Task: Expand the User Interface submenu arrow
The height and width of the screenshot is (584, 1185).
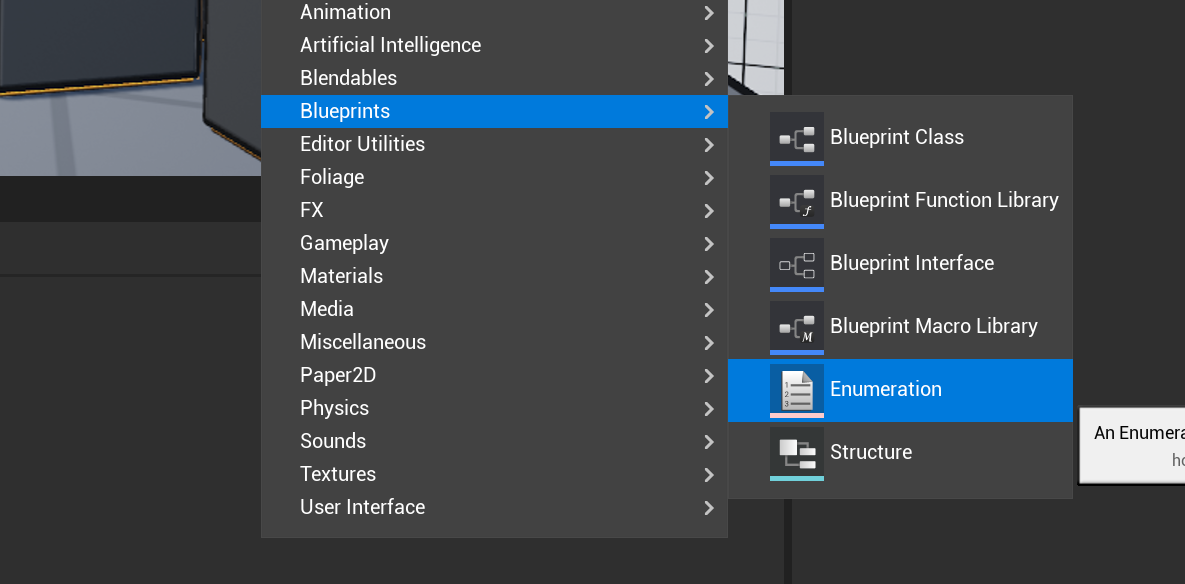Action: (709, 508)
